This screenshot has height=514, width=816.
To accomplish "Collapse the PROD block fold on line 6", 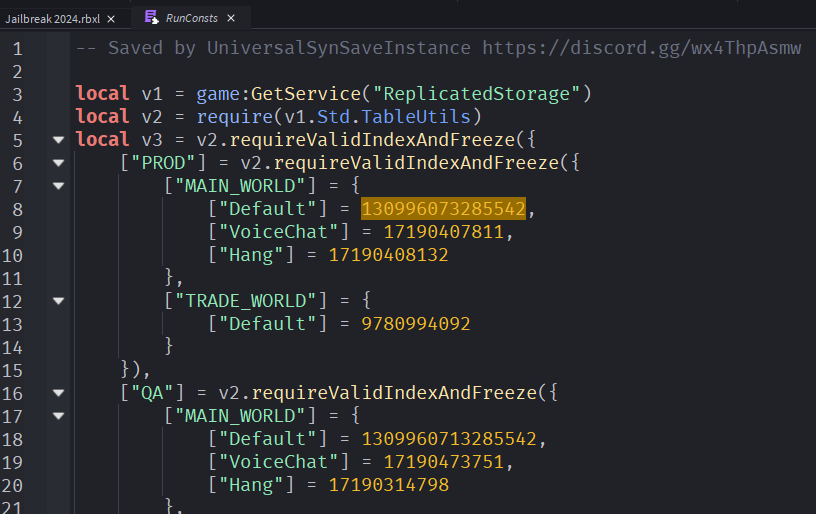I will [x=58, y=163].
